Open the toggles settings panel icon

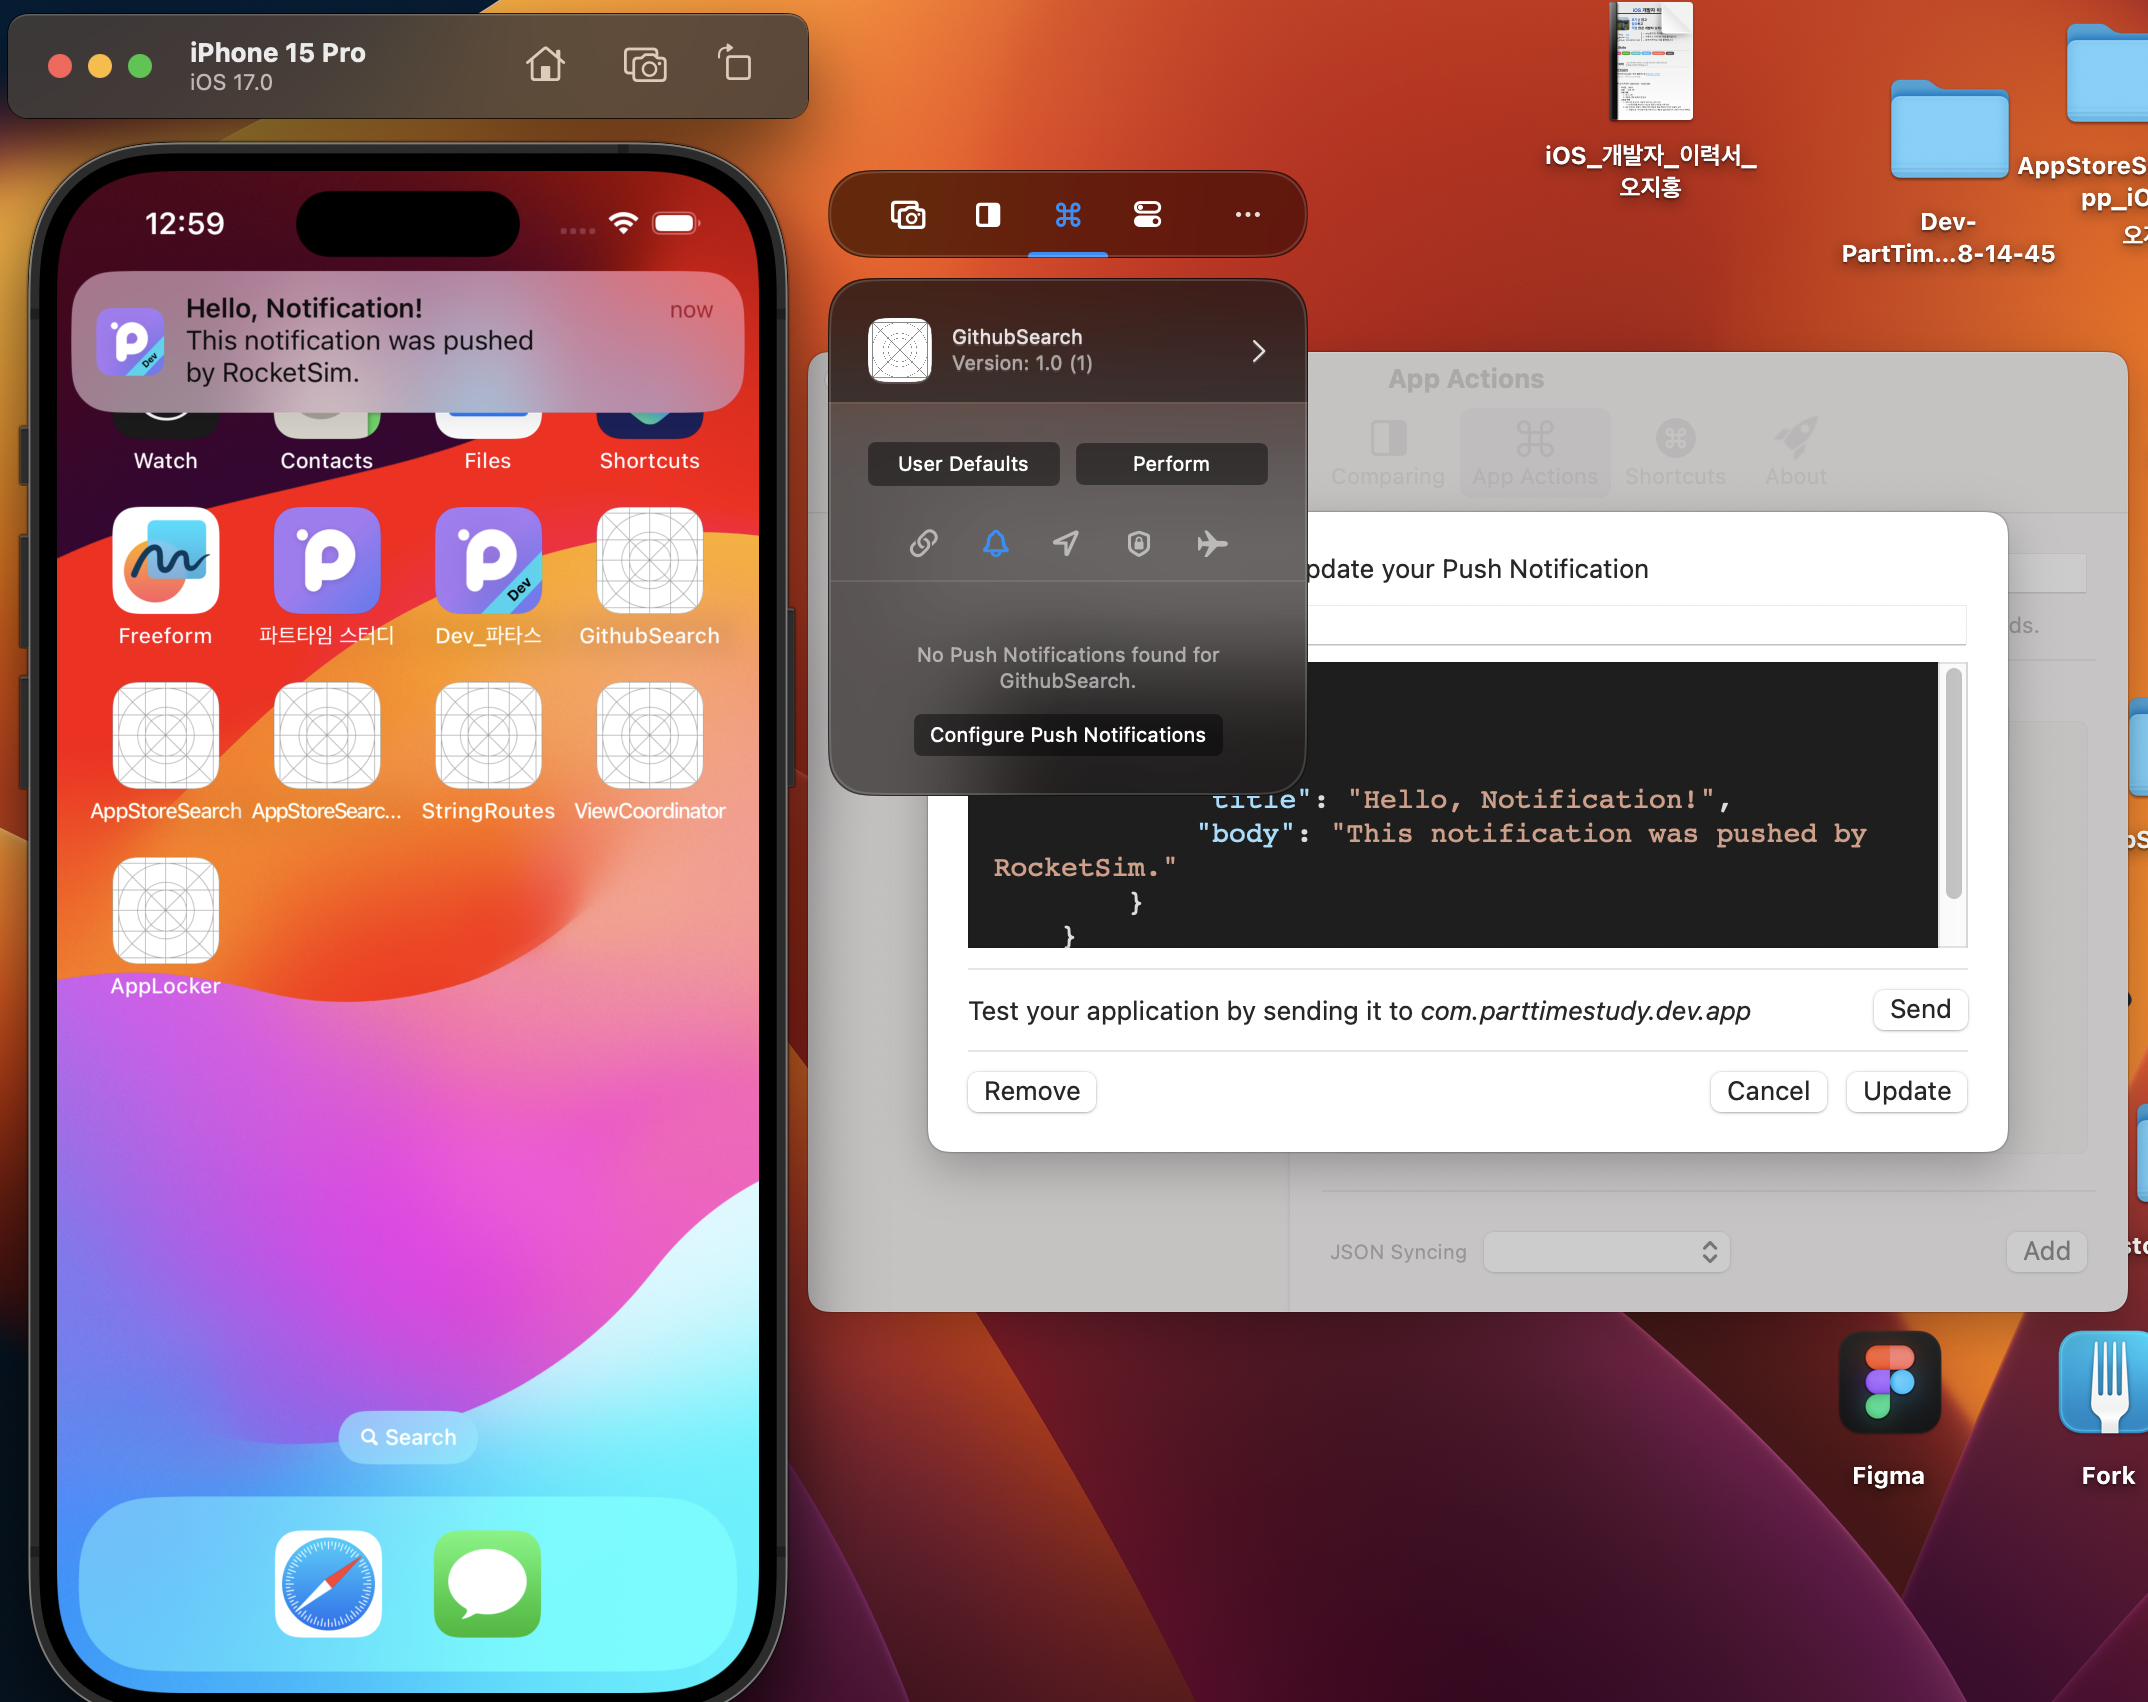pos(1147,215)
